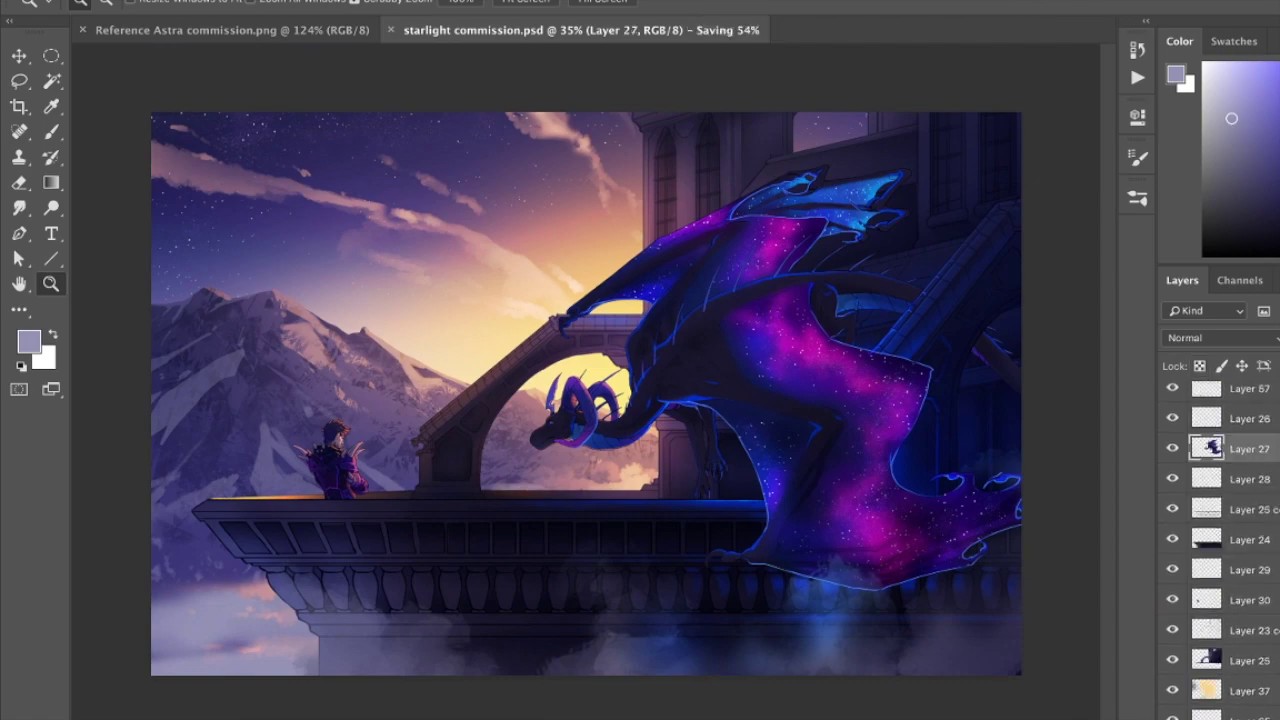Open the Actions panel play icon
Screen dimensions: 1280x720
(x=1137, y=77)
